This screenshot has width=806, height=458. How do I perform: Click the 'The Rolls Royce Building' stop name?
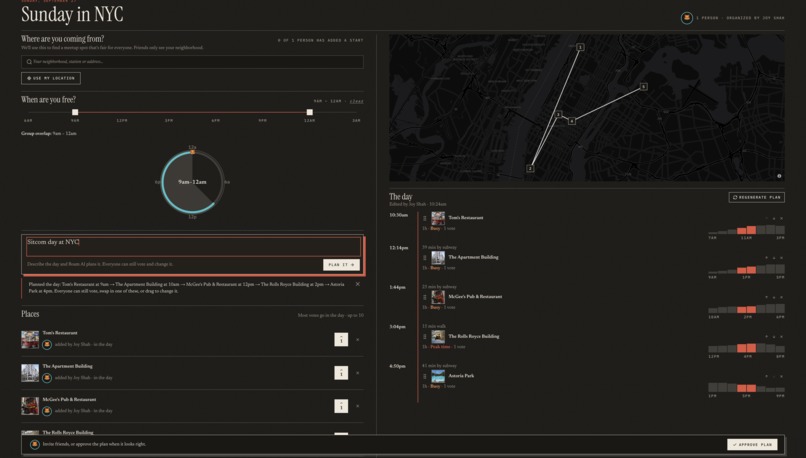473,336
